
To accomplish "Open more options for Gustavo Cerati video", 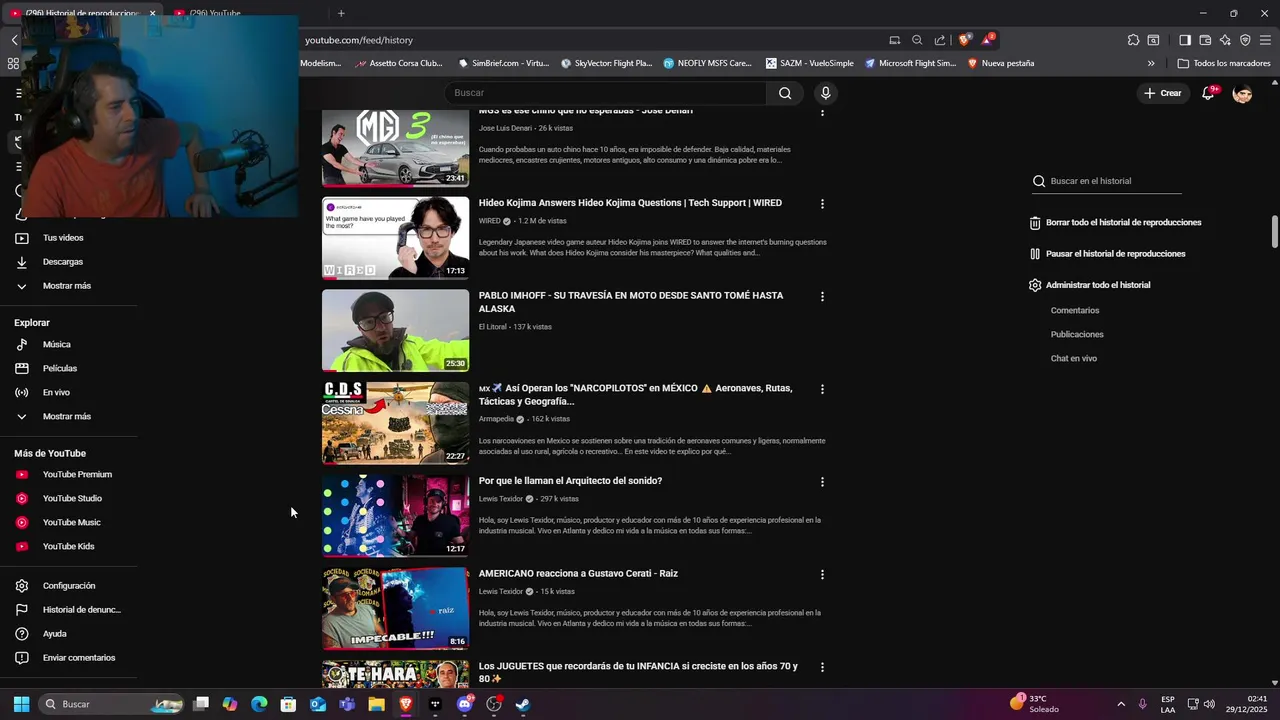I will (x=822, y=575).
